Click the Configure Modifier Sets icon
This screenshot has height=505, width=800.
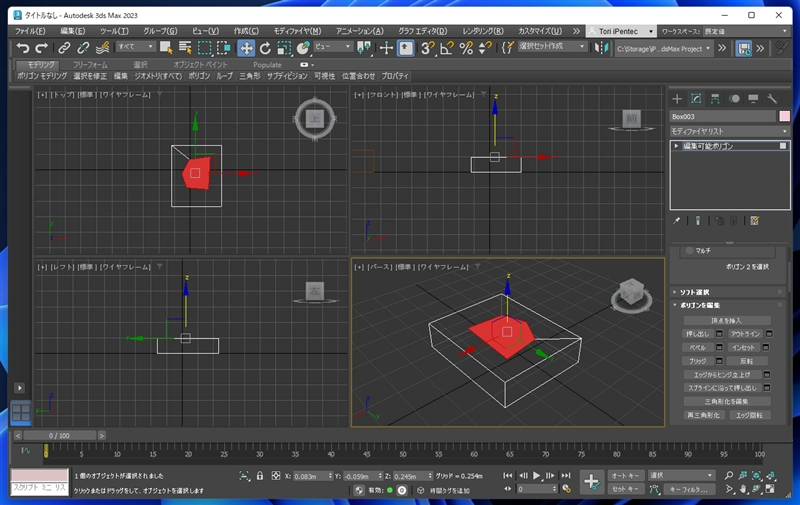tap(755, 221)
